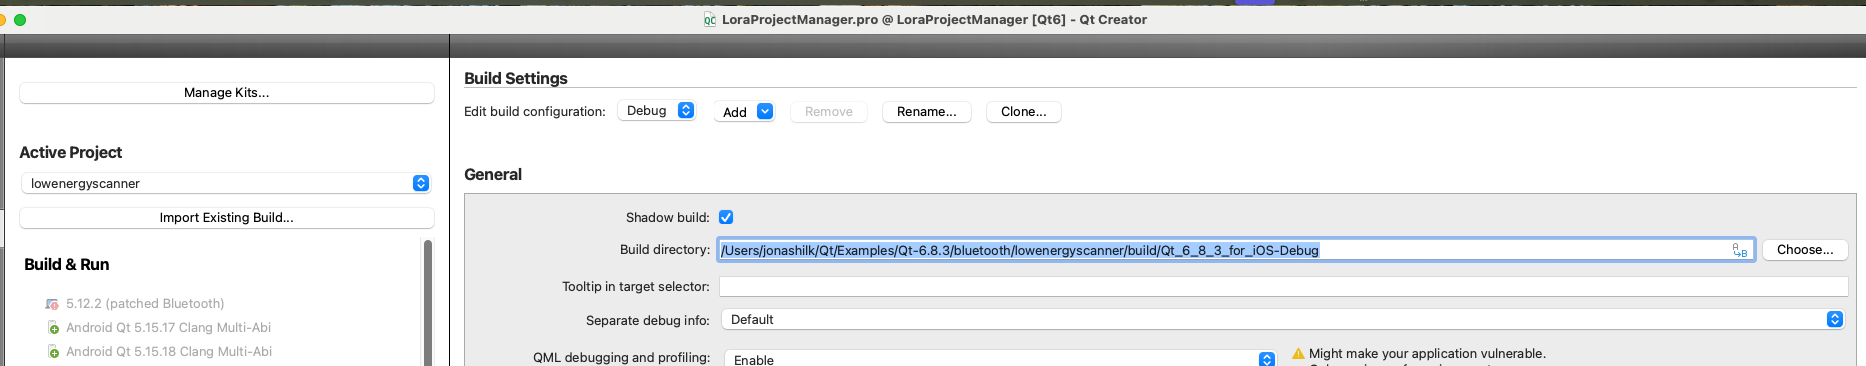
Task: Click the 5.12.2 kit warning icon
Action: (52, 304)
